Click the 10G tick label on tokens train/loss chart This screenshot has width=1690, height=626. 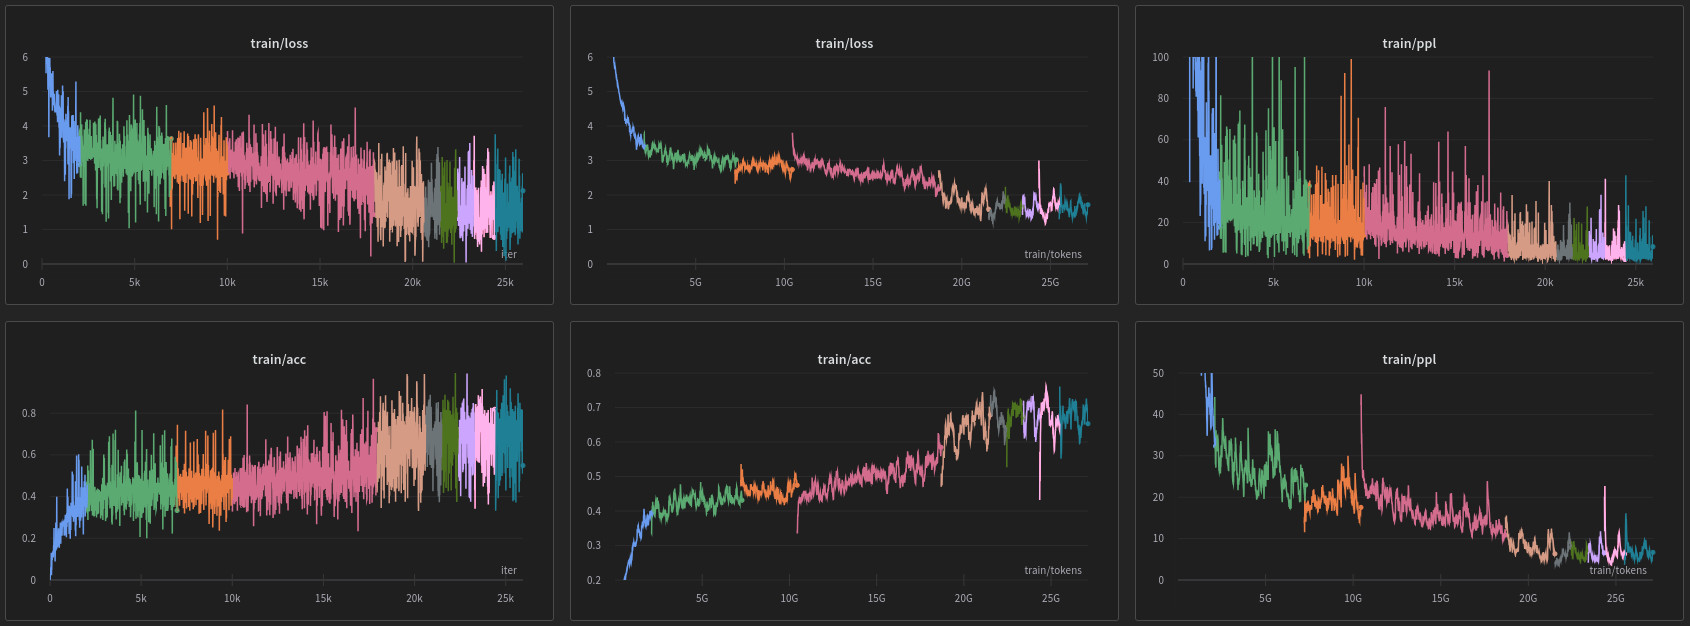coord(784,283)
